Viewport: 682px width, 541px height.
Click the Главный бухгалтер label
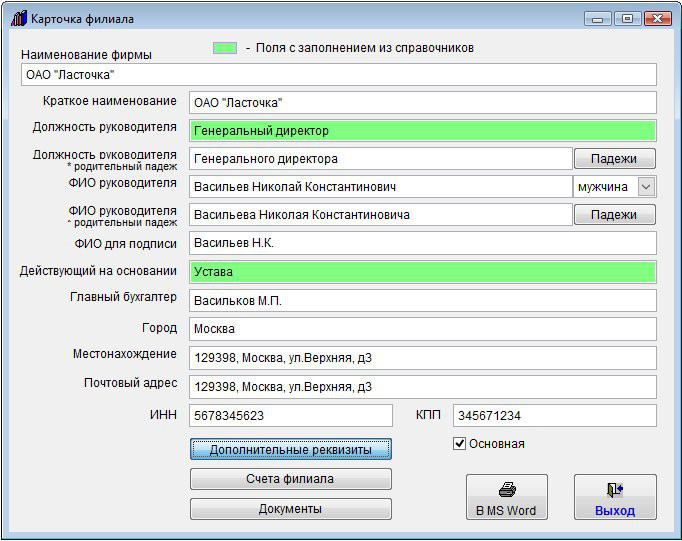(124, 297)
